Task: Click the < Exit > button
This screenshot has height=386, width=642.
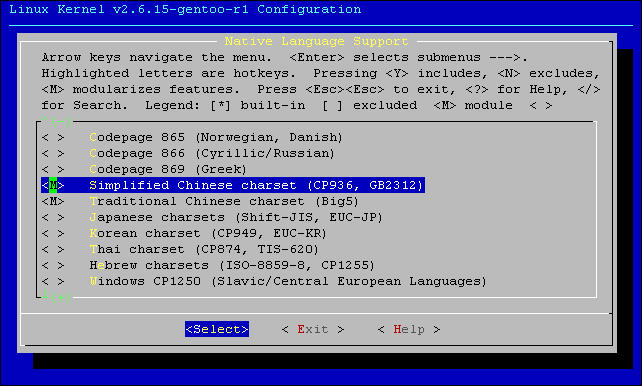Action: [x=313, y=329]
